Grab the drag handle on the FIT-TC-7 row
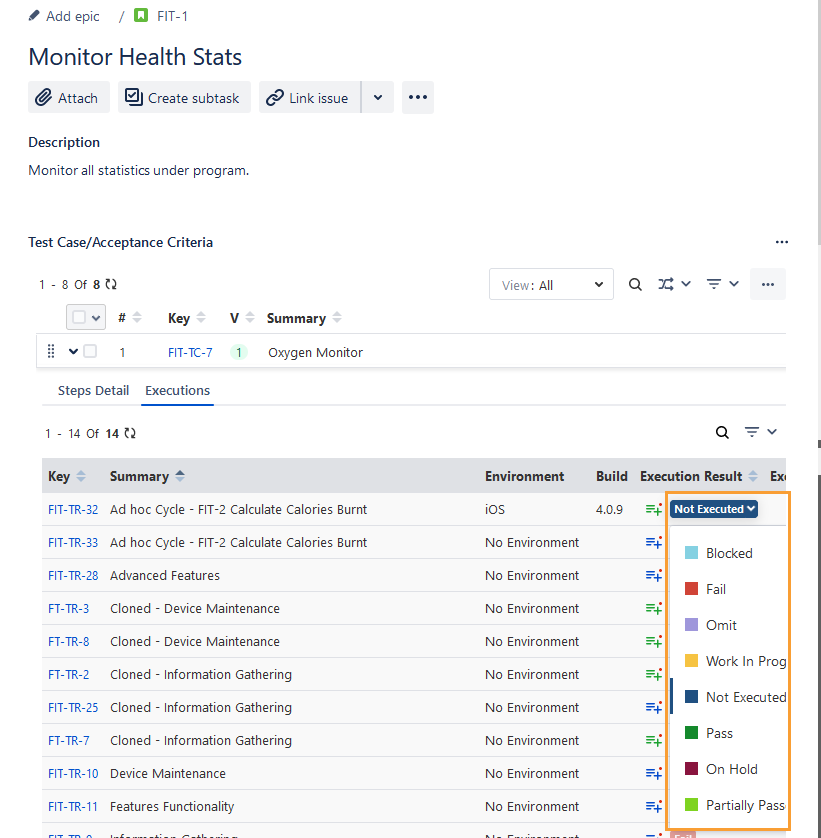 coord(50,351)
